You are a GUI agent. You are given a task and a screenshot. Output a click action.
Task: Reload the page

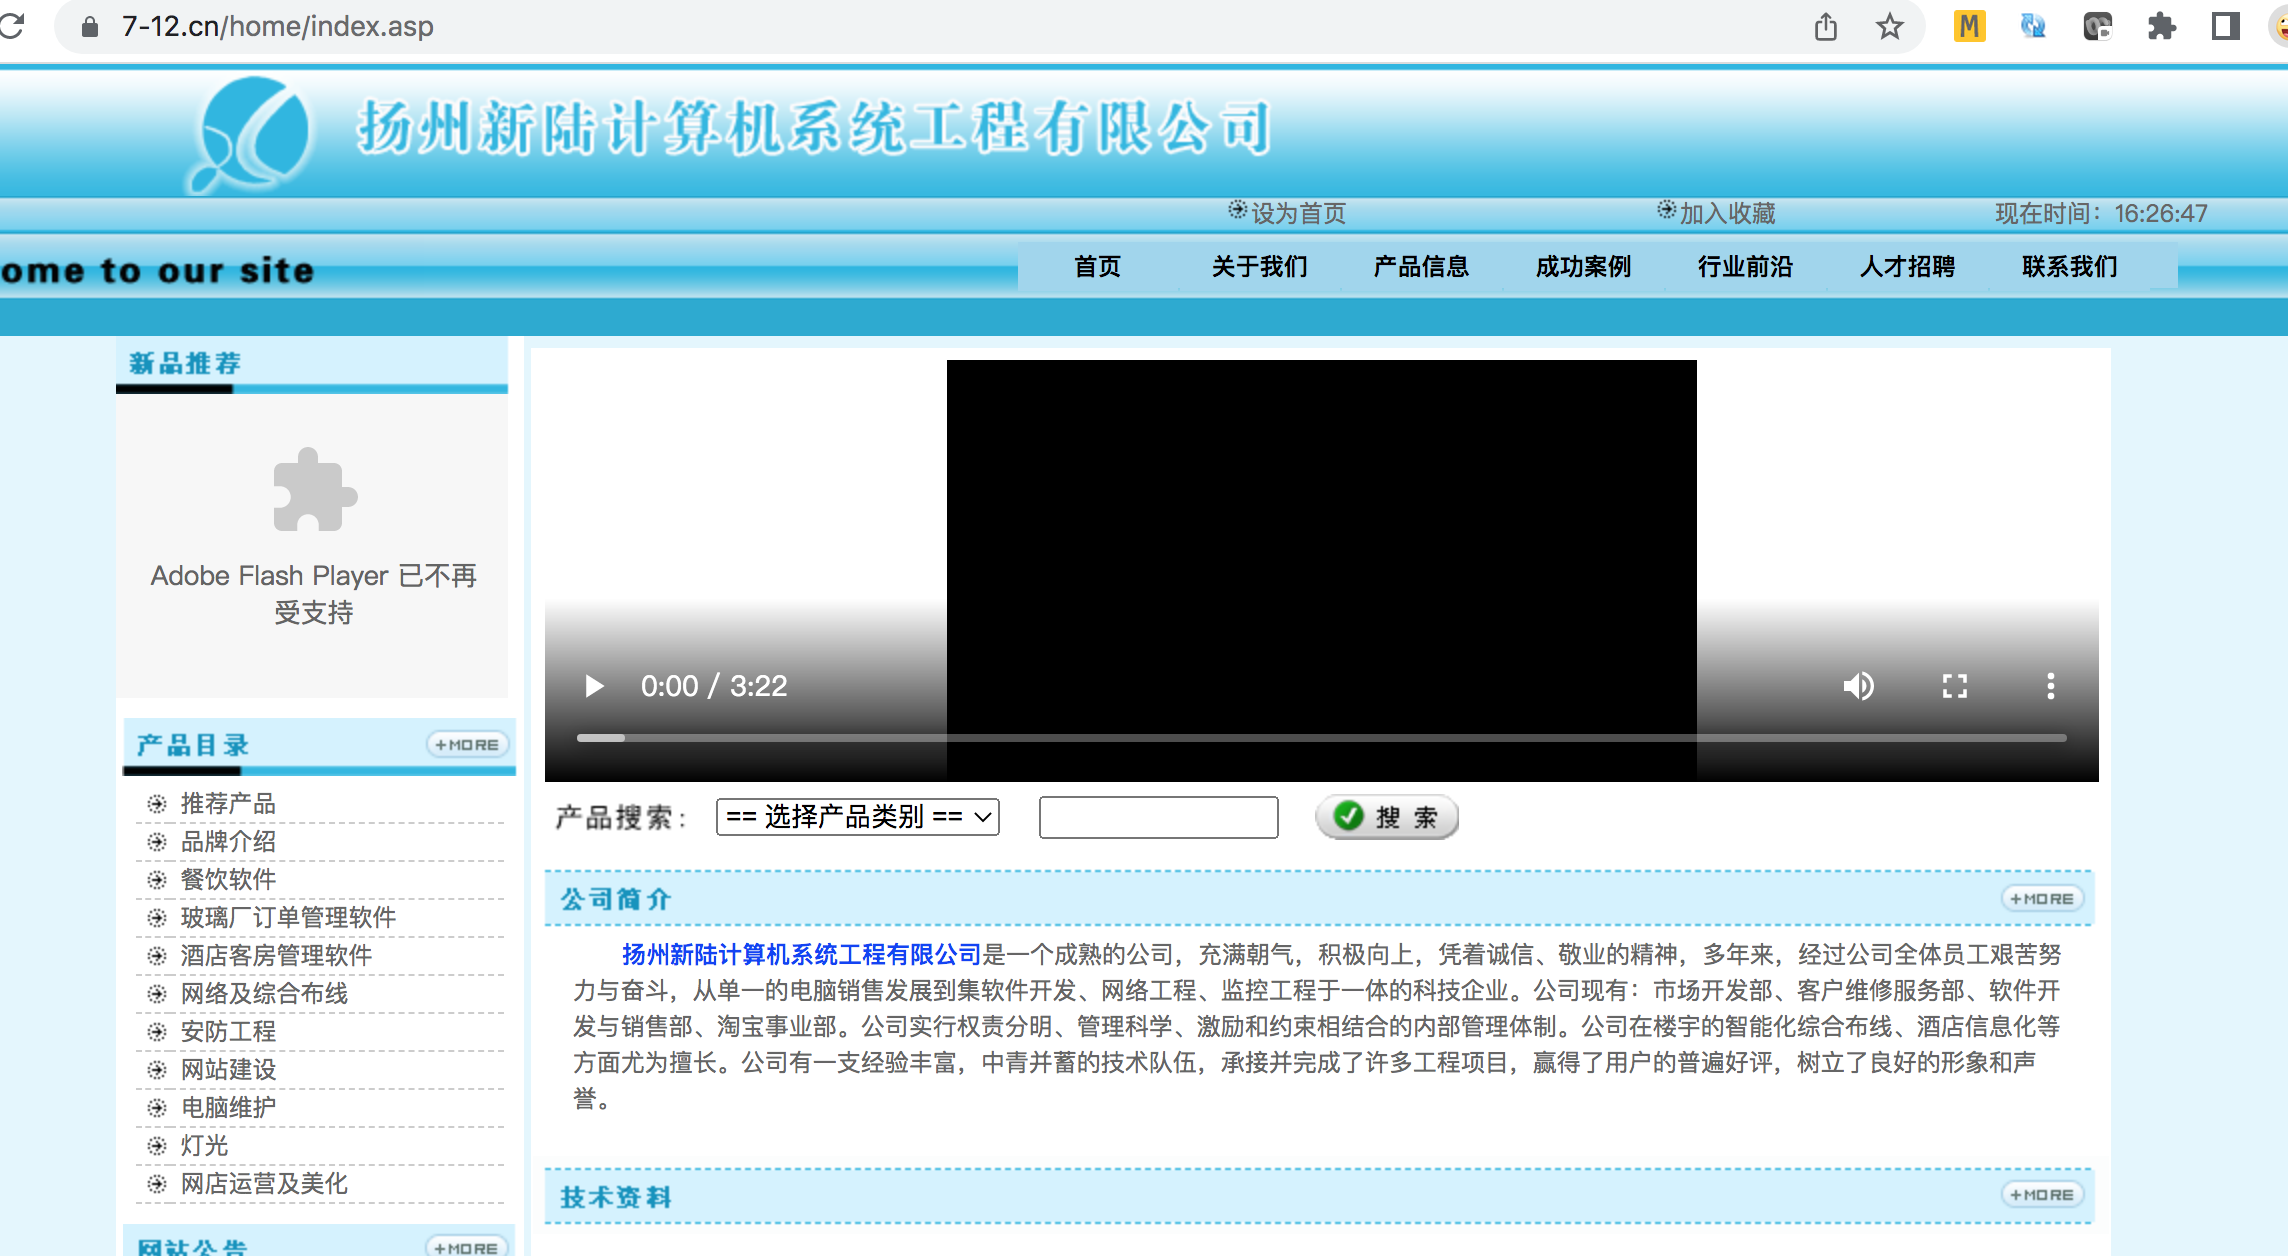click(x=12, y=27)
